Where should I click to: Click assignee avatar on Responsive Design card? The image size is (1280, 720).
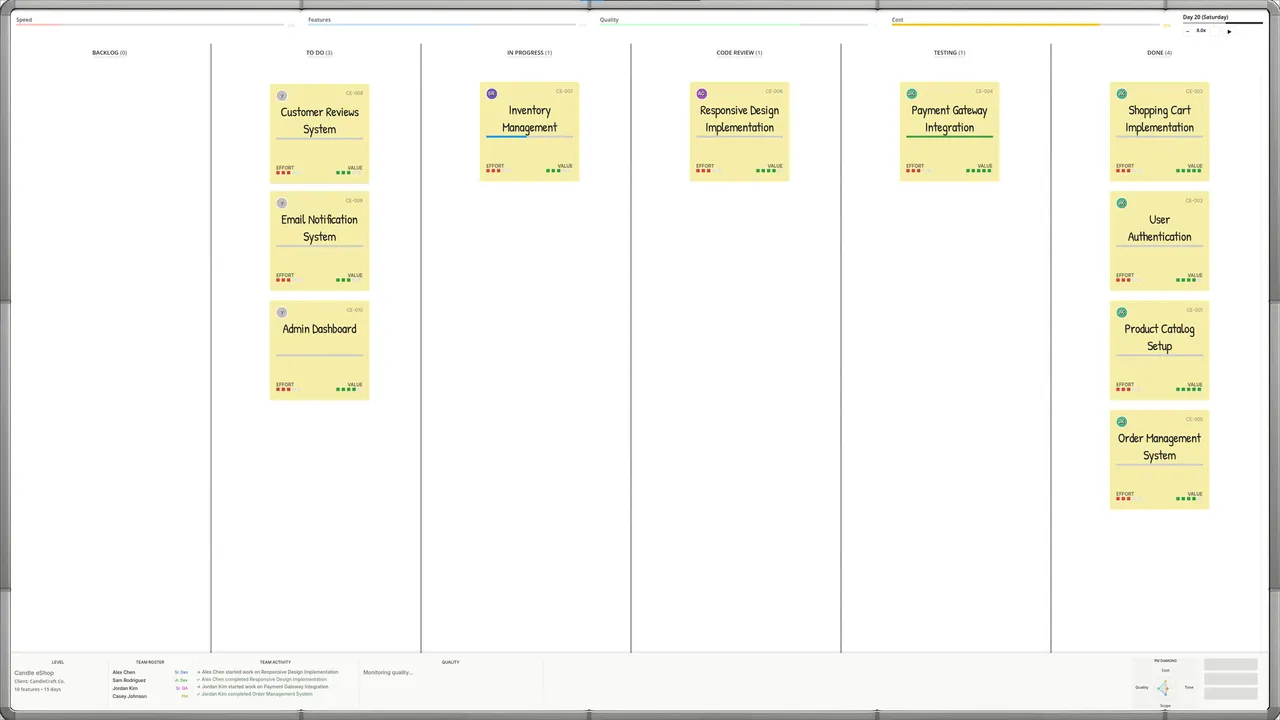pyautogui.click(x=701, y=94)
